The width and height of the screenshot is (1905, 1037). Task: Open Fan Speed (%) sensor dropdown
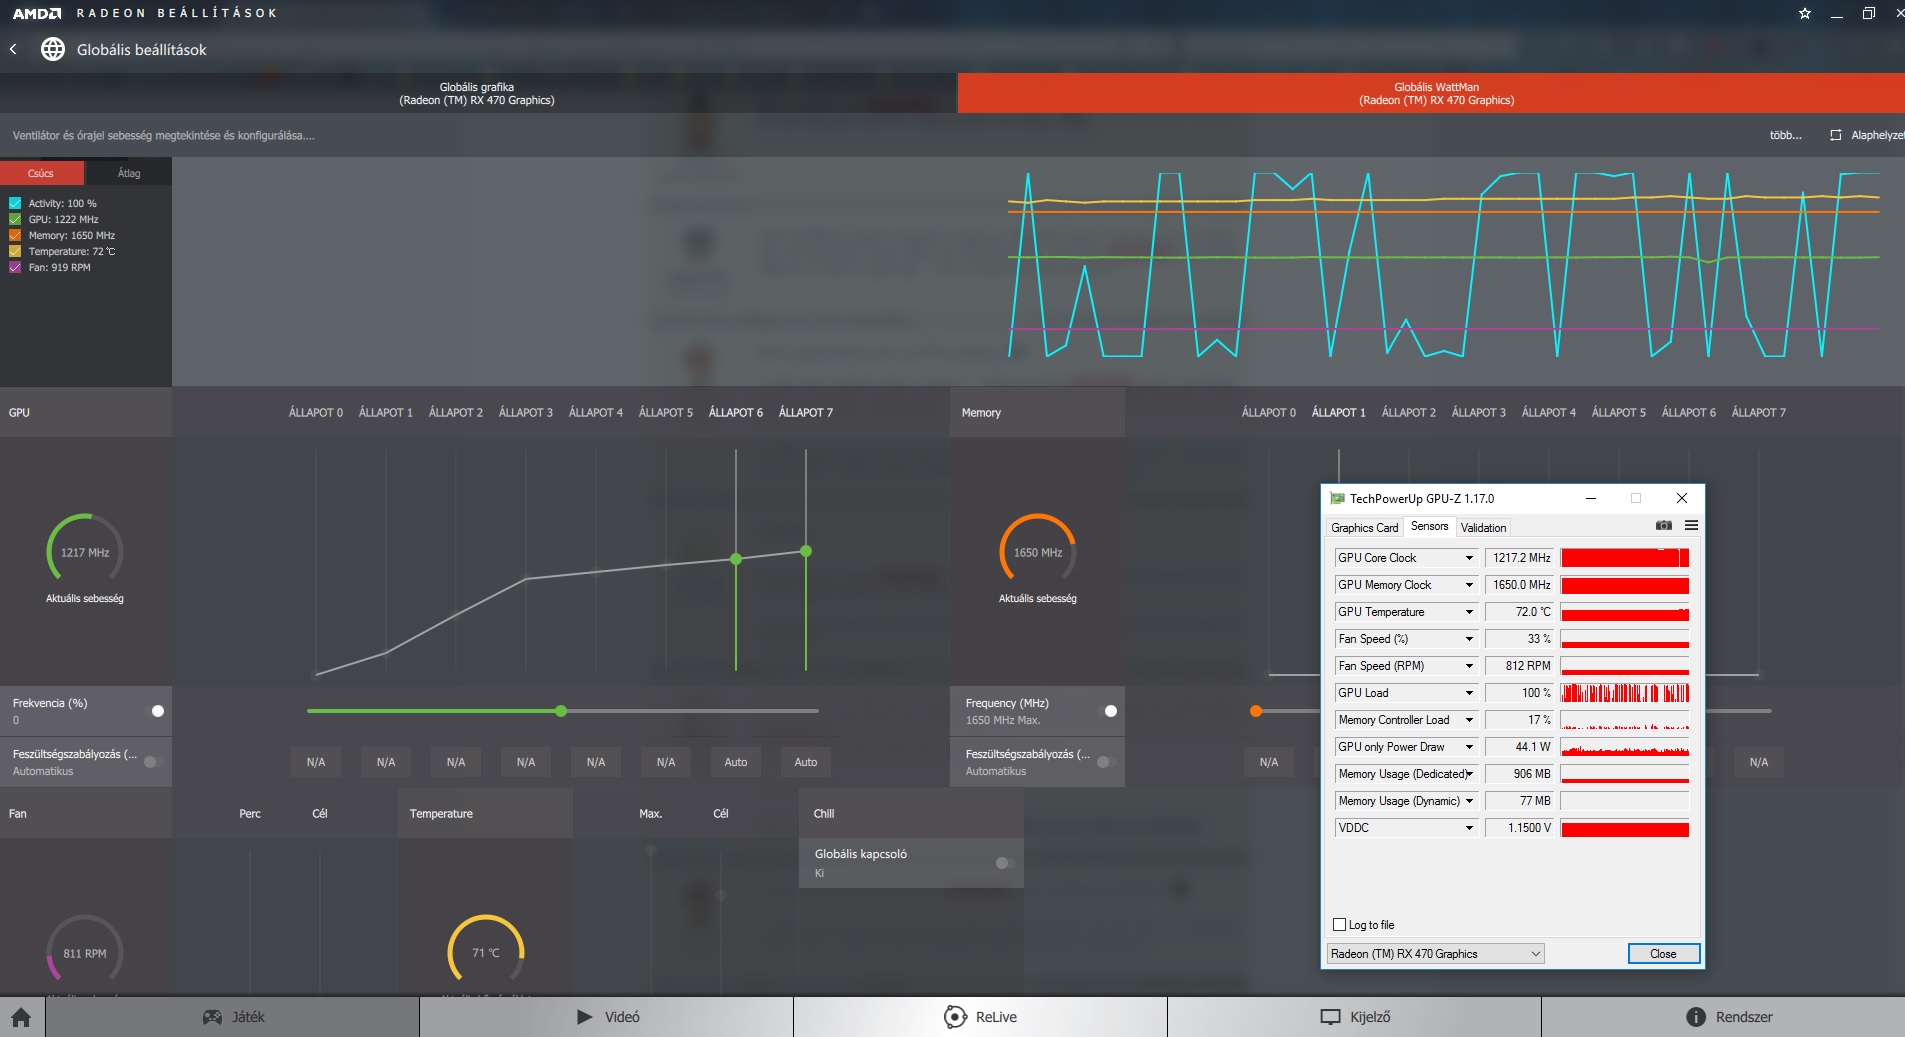pos(1469,639)
